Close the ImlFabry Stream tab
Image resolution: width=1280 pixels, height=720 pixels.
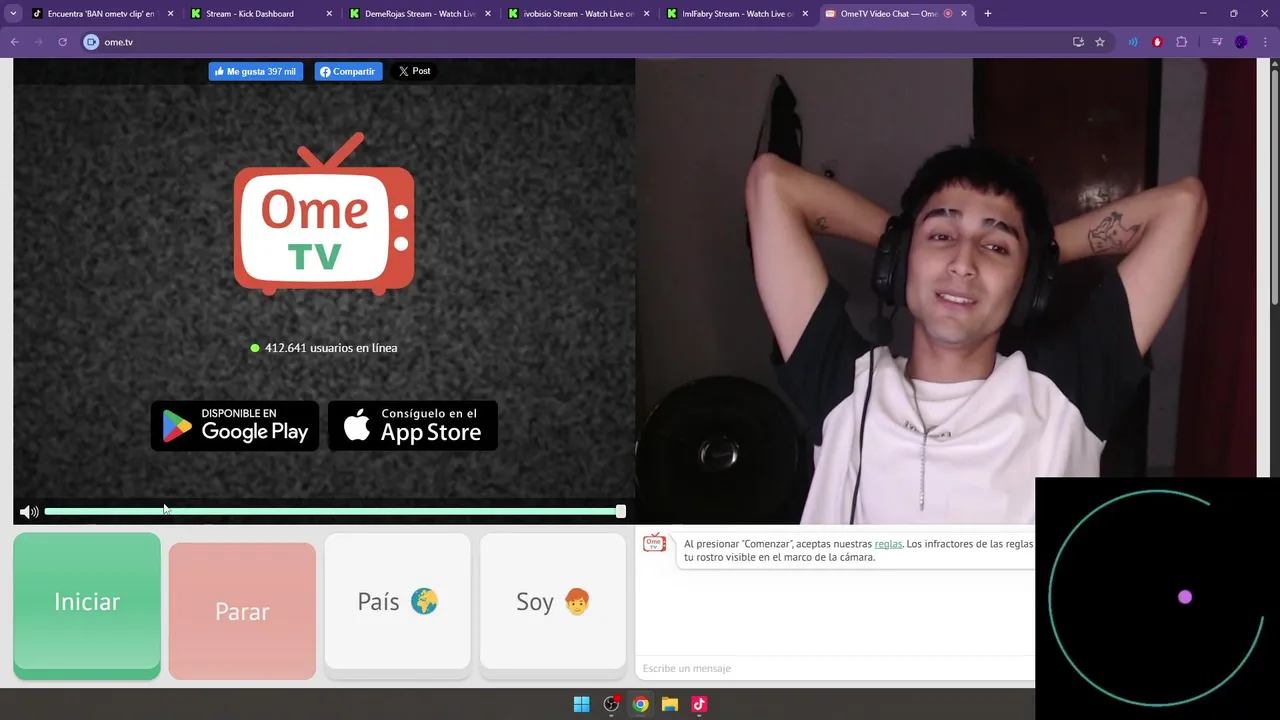tap(805, 14)
